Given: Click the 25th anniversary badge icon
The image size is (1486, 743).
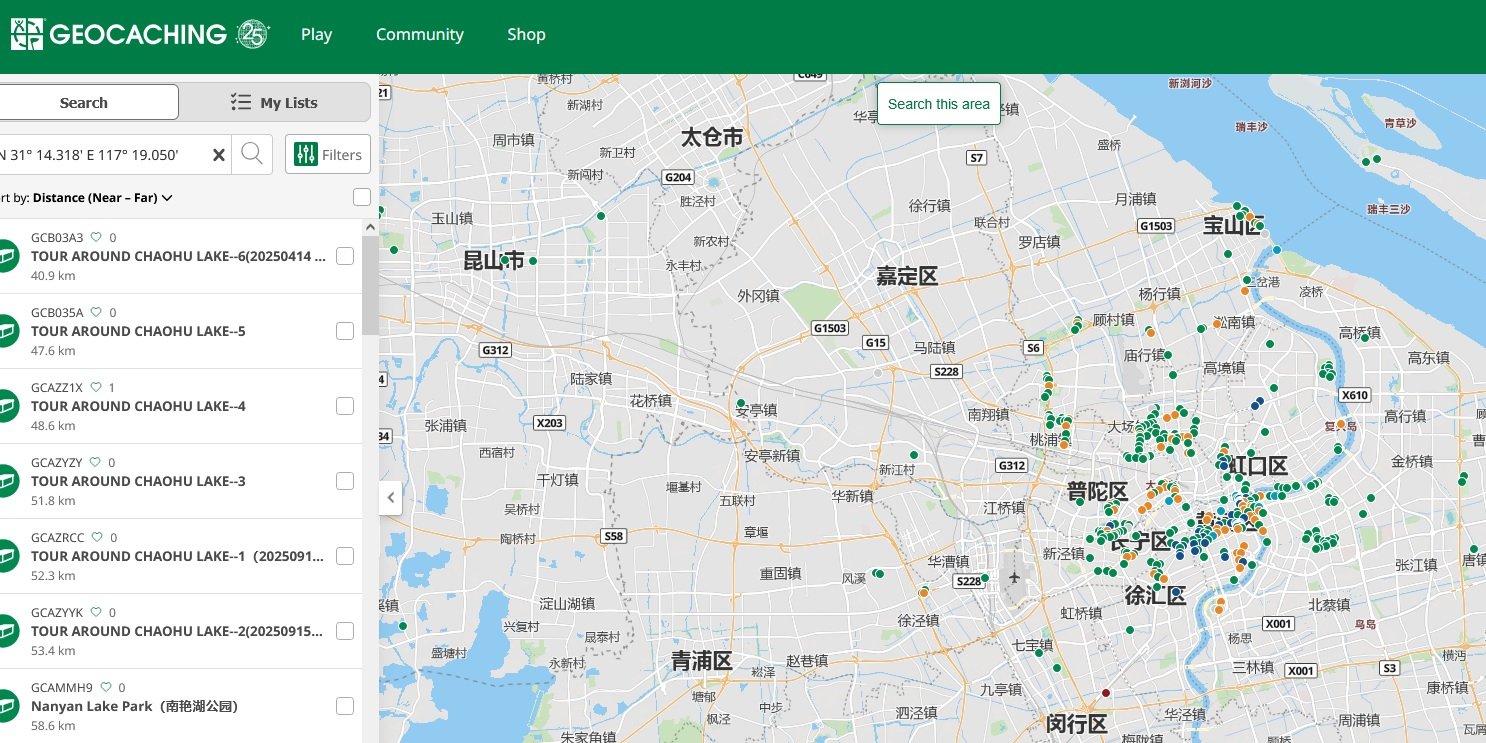Looking at the screenshot, I should [x=250, y=34].
